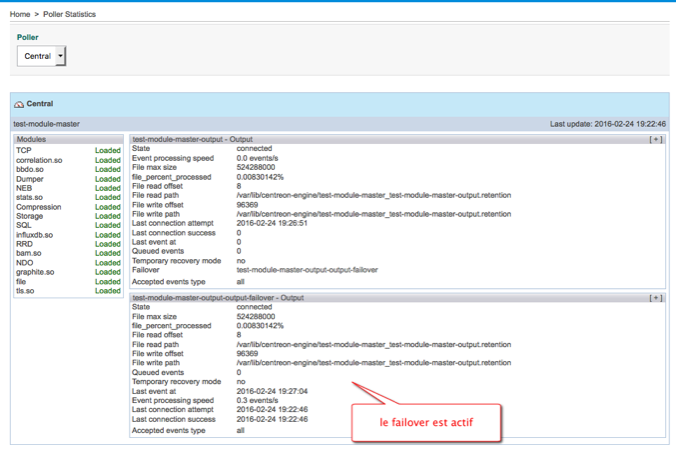Click the Central poller icon

coord(19,104)
